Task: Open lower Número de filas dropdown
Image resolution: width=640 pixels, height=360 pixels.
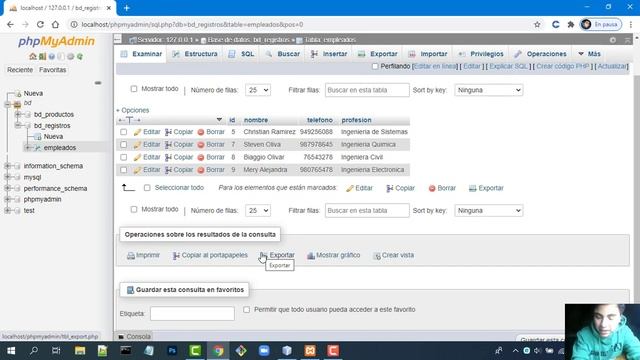Action: click(258, 211)
